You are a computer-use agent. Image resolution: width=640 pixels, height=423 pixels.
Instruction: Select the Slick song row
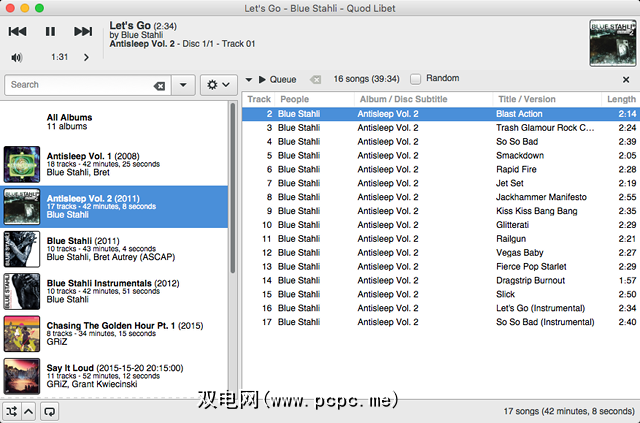pos(441,294)
